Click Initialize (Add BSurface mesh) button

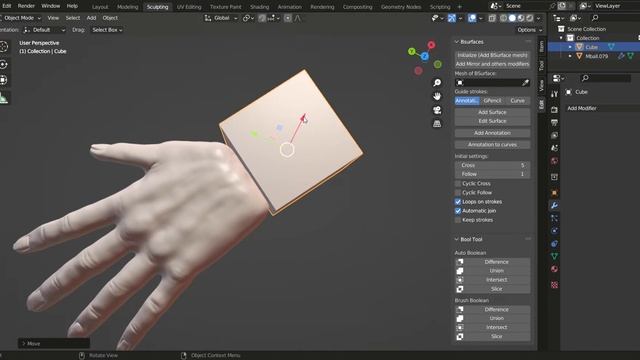492,55
